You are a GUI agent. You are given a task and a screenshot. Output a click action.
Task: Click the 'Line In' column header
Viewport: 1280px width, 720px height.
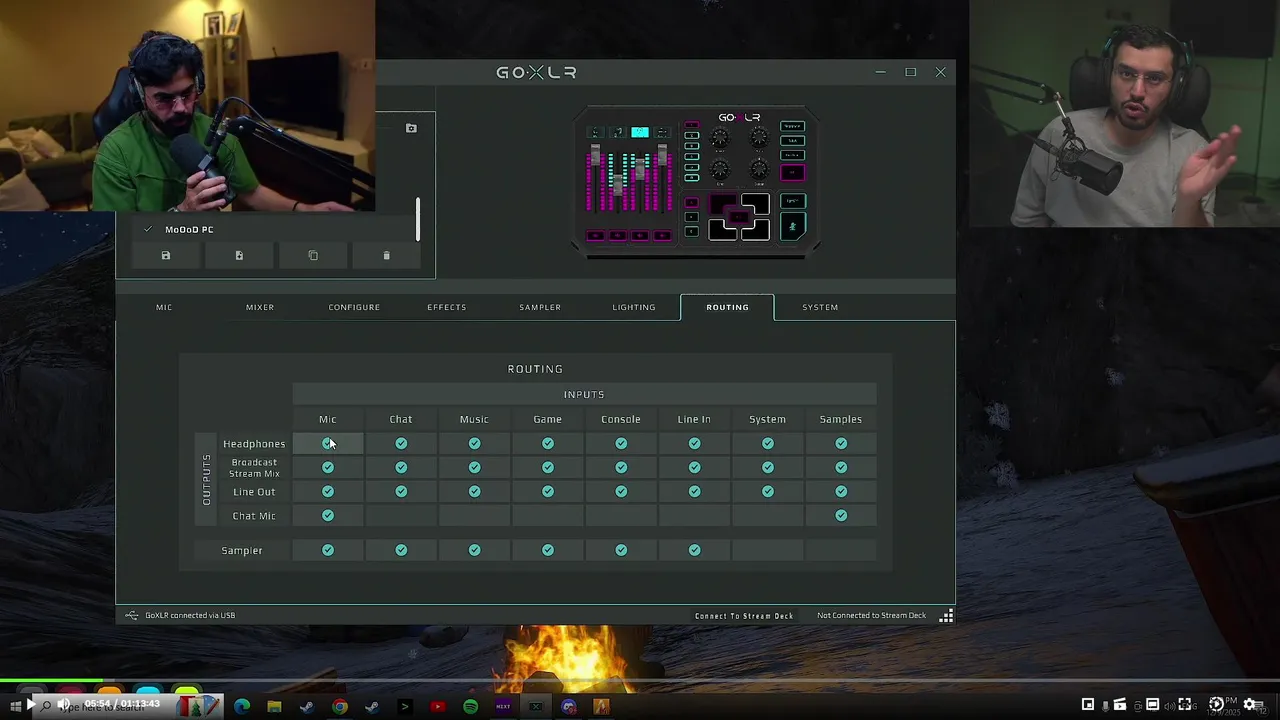694,419
